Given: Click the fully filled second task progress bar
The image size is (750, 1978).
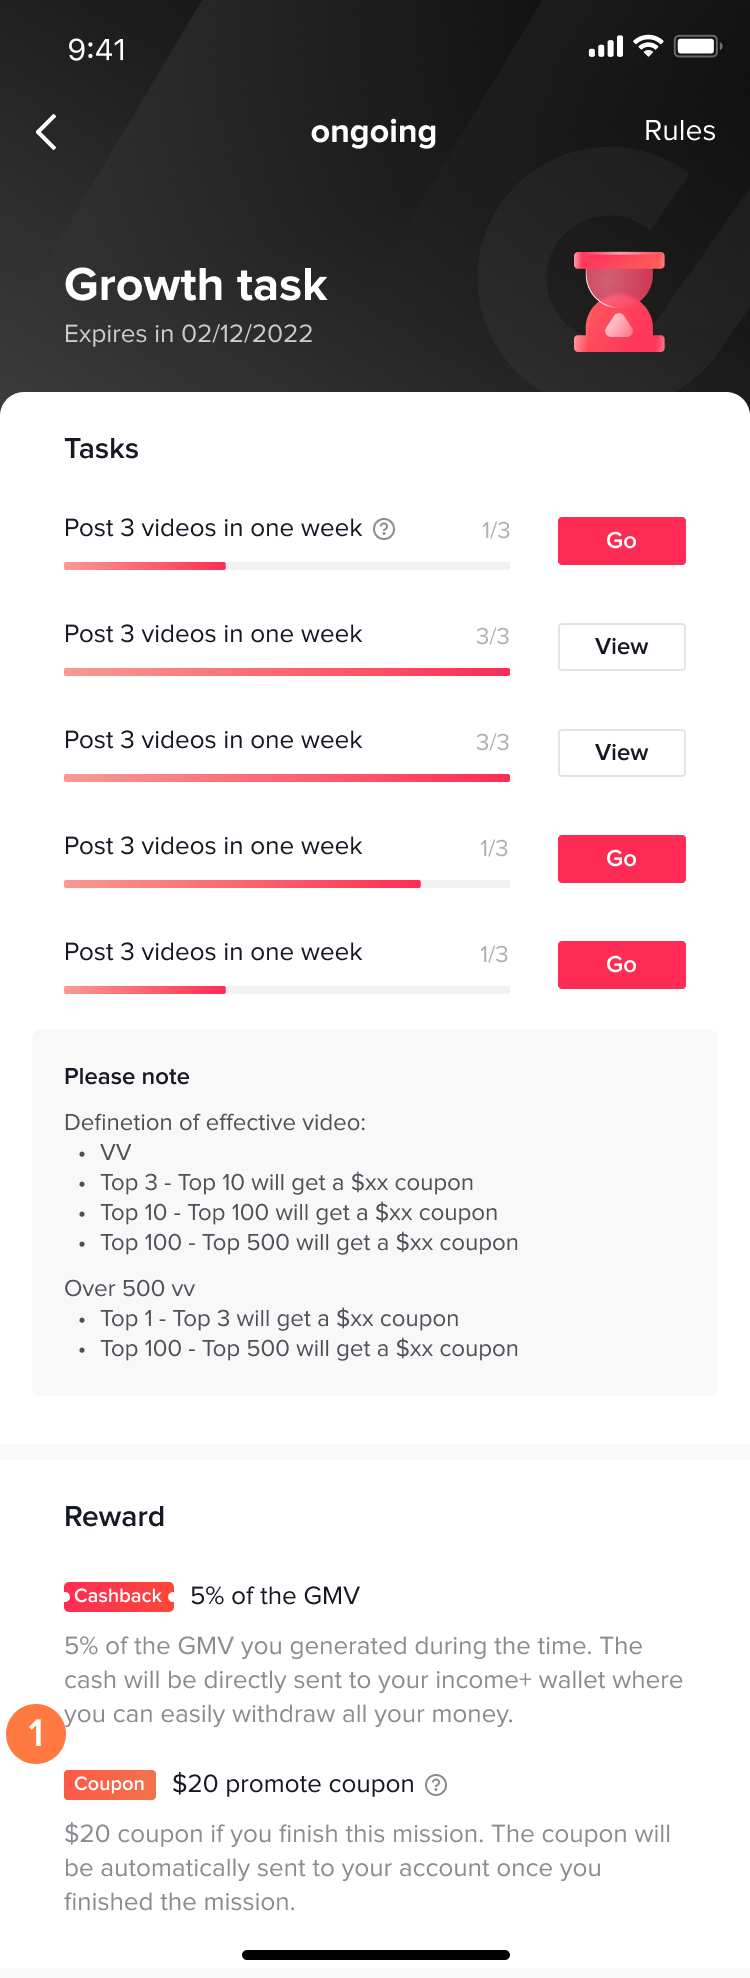Looking at the screenshot, I should tap(287, 672).
